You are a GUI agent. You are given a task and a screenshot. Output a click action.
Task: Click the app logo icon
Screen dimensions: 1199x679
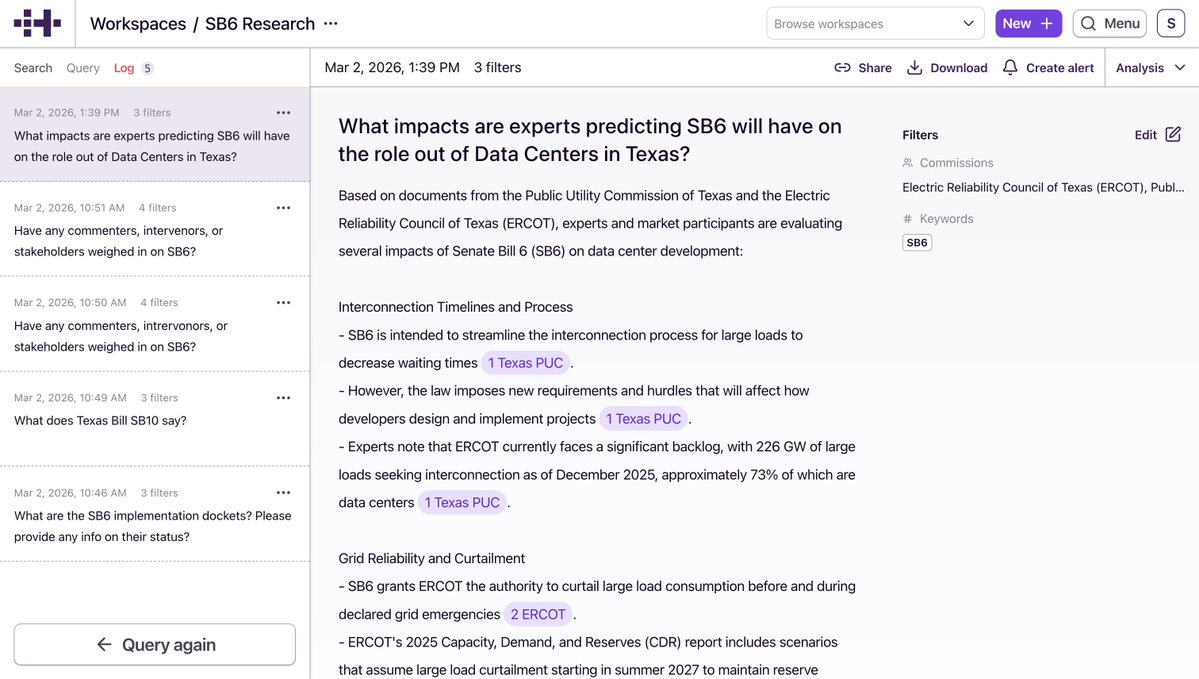[37, 23]
